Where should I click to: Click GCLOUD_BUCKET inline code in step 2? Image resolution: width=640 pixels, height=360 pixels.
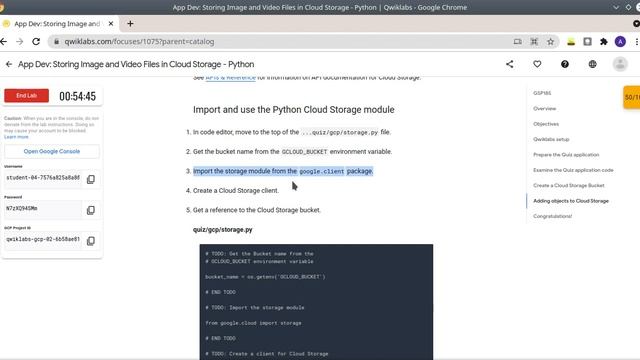point(304,152)
